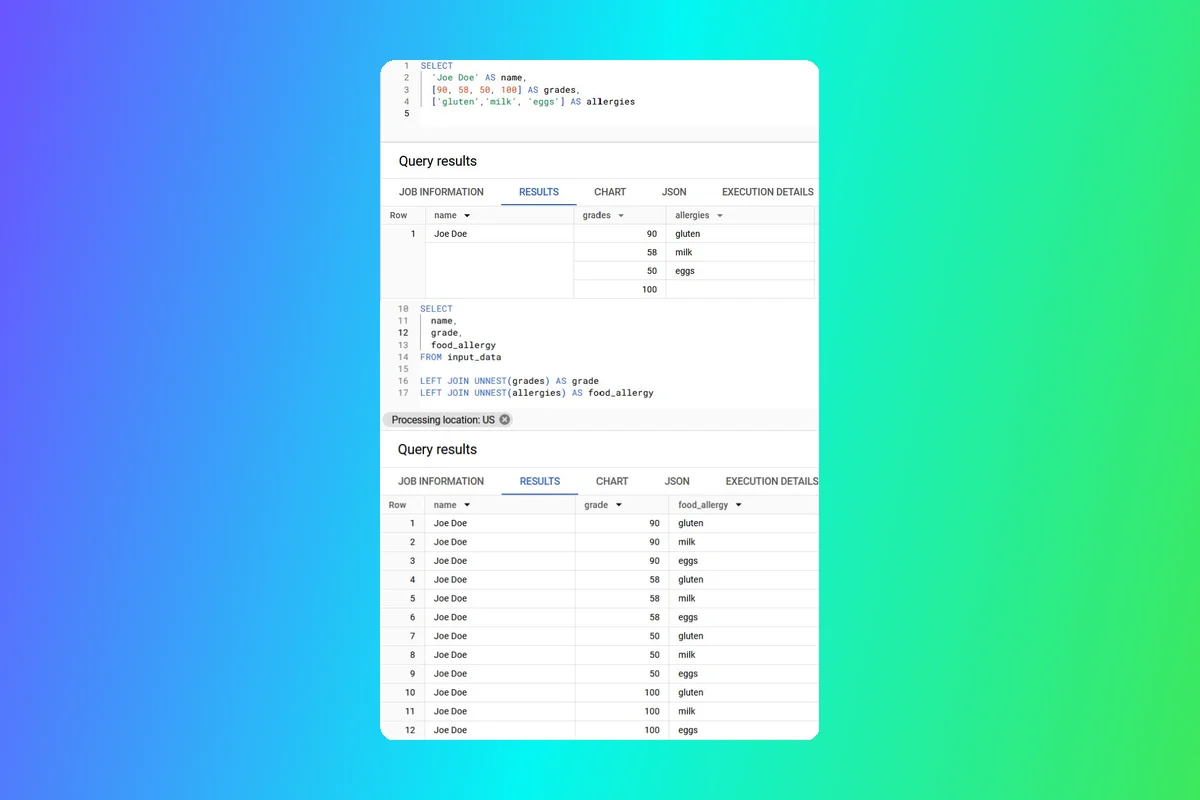
Task: Select food_allergy cell in row 11
Action: click(744, 711)
